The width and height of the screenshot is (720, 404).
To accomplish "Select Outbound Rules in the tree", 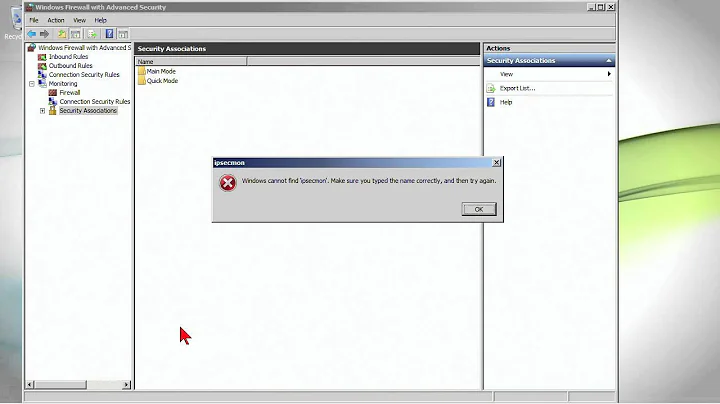I will point(71,66).
